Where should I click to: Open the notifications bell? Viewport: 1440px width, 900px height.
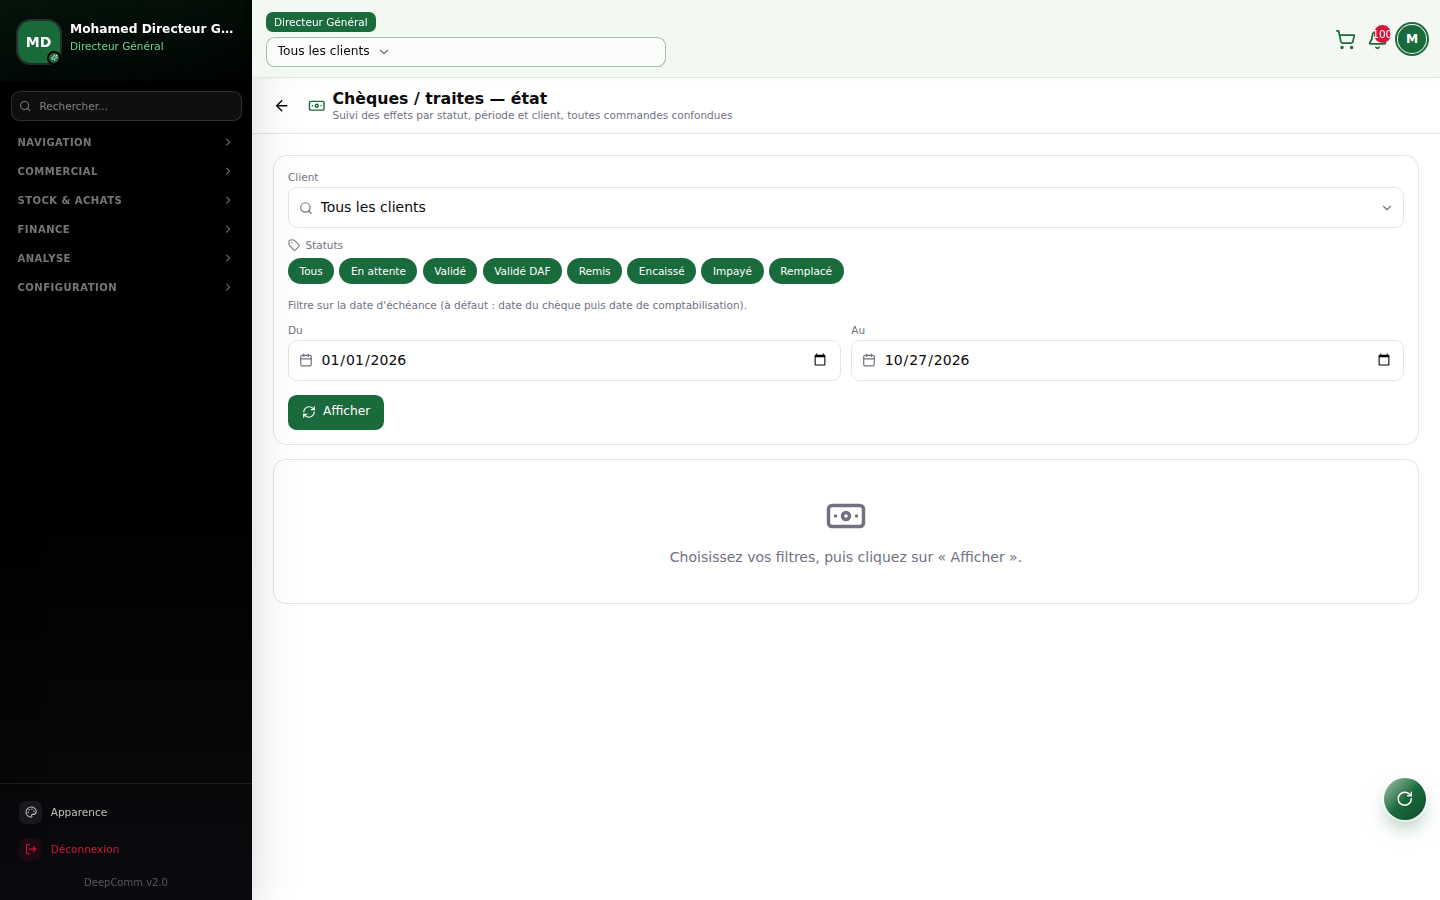(1377, 39)
